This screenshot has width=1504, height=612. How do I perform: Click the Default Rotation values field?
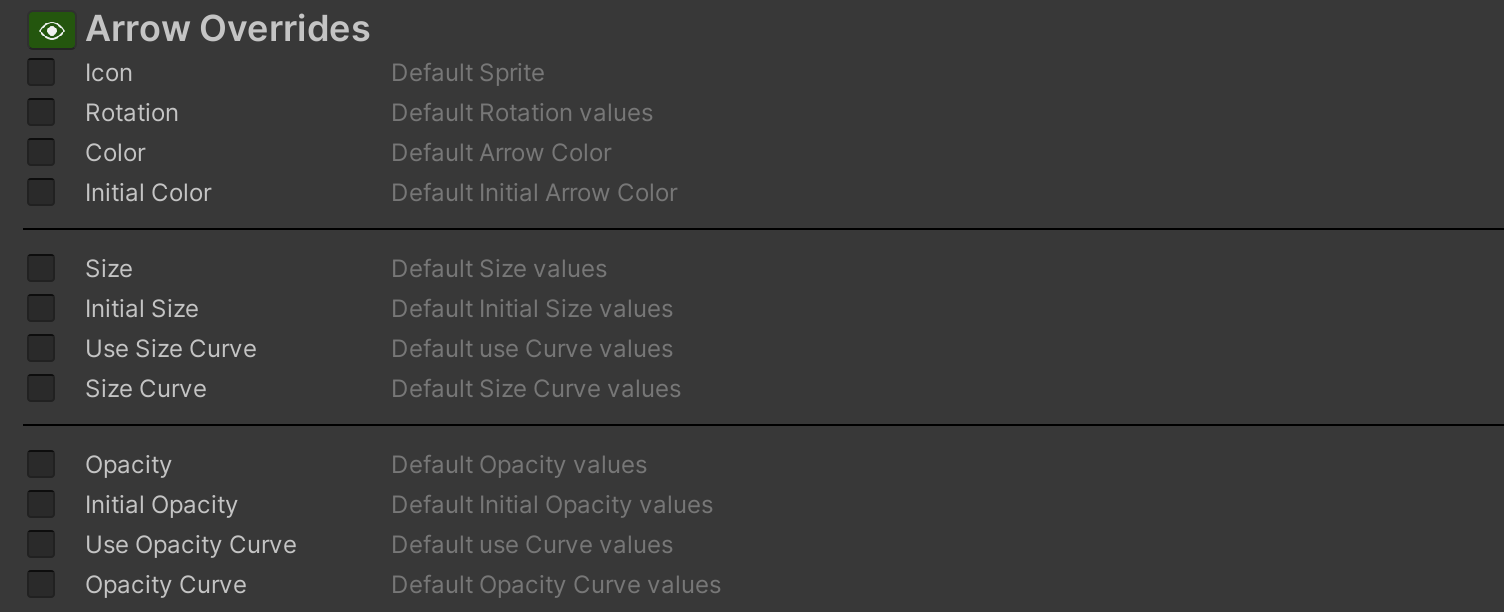522,113
